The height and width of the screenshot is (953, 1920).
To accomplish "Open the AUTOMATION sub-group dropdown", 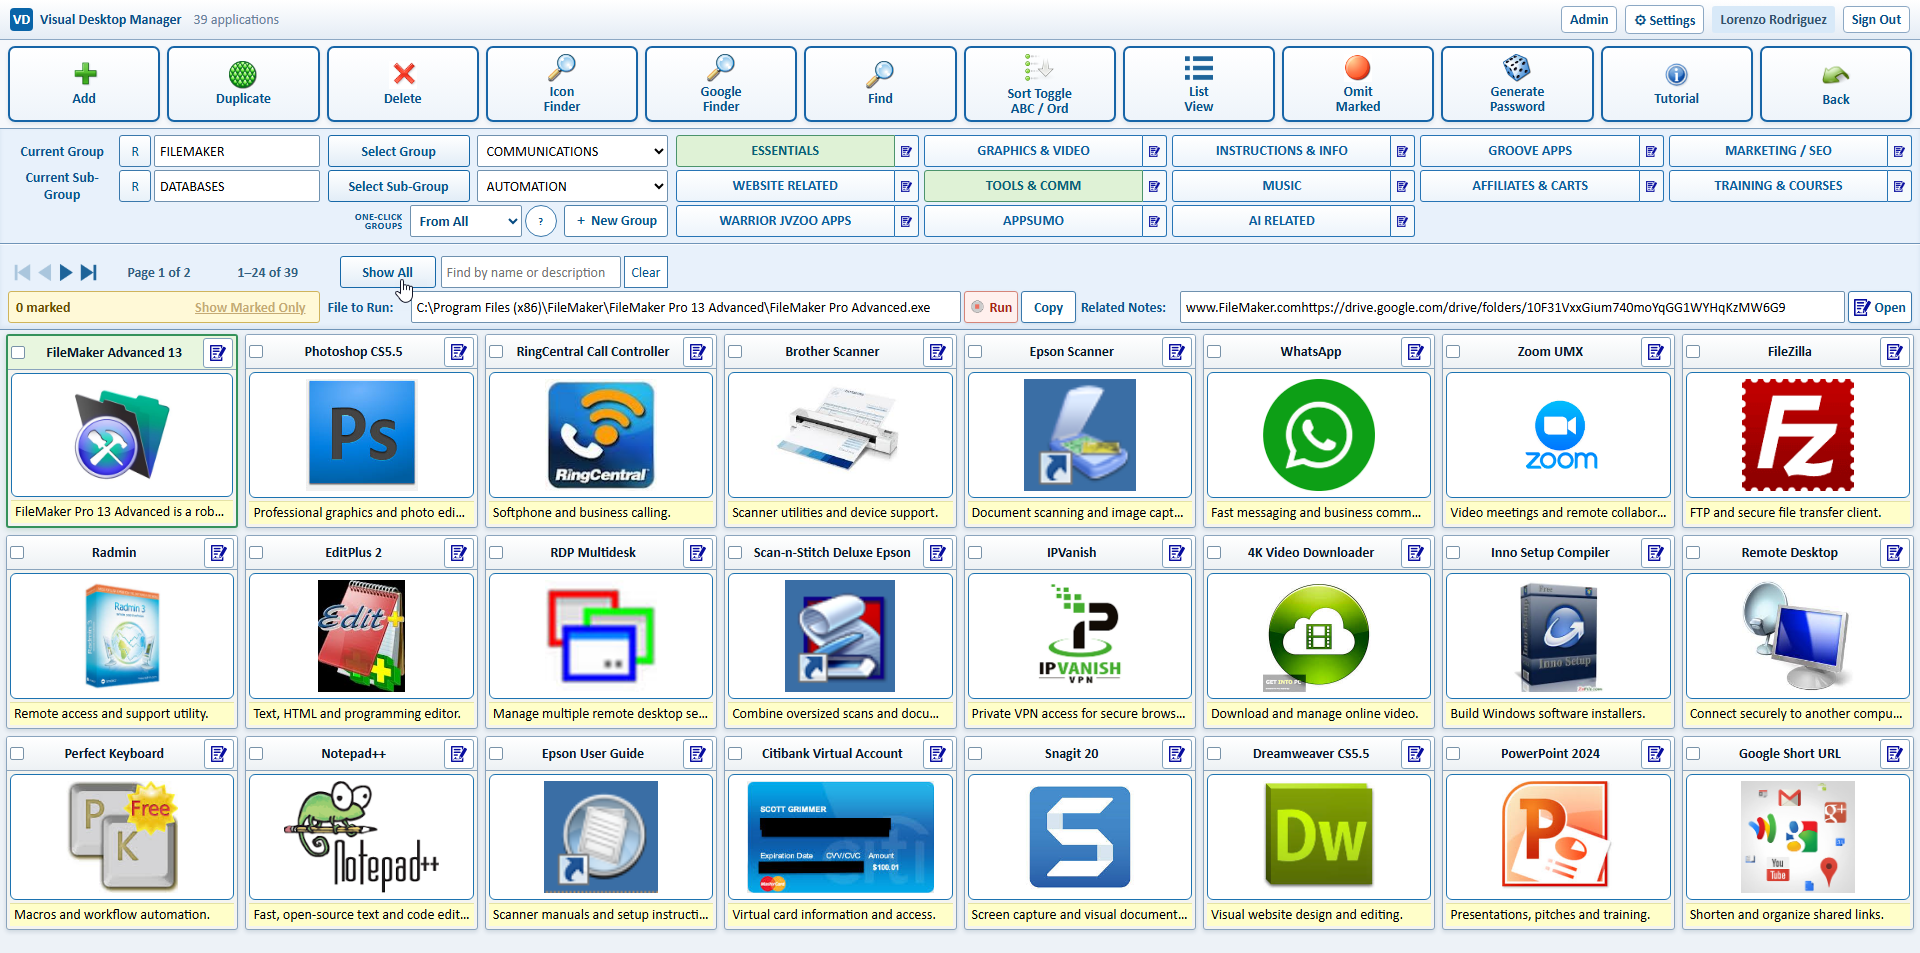I will tap(573, 186).
